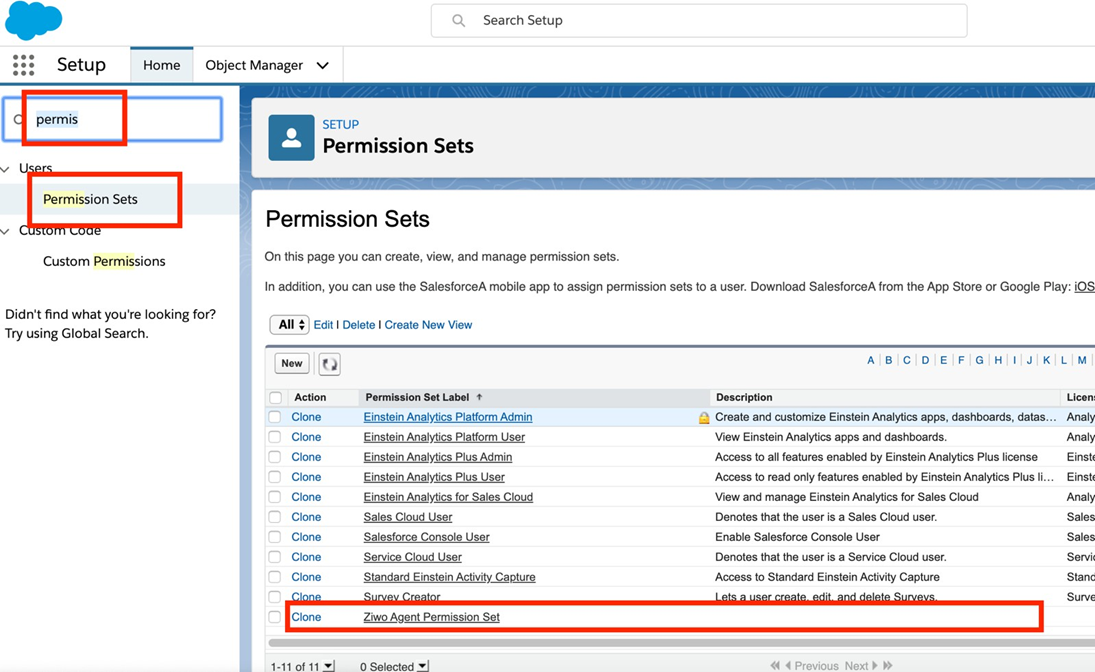Collapse the Custom Code section in sidebar
This screenshot has height=672, width=1095.
point(6,231)
